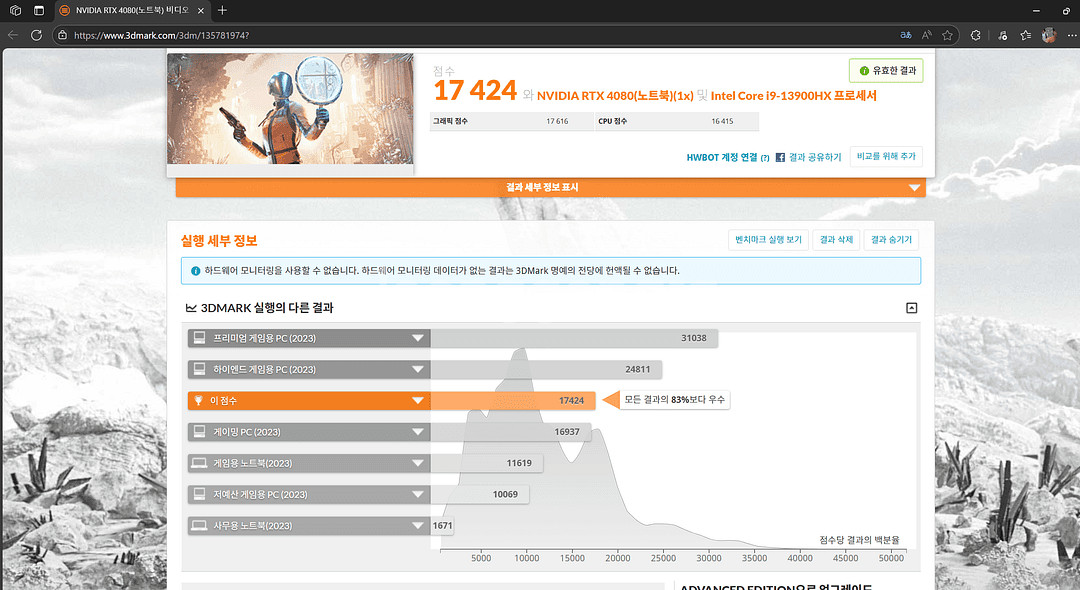This screenshot has height=590, width=1080.
Task: Open browser settings and more menu
Action: [x=1071, y=35]
